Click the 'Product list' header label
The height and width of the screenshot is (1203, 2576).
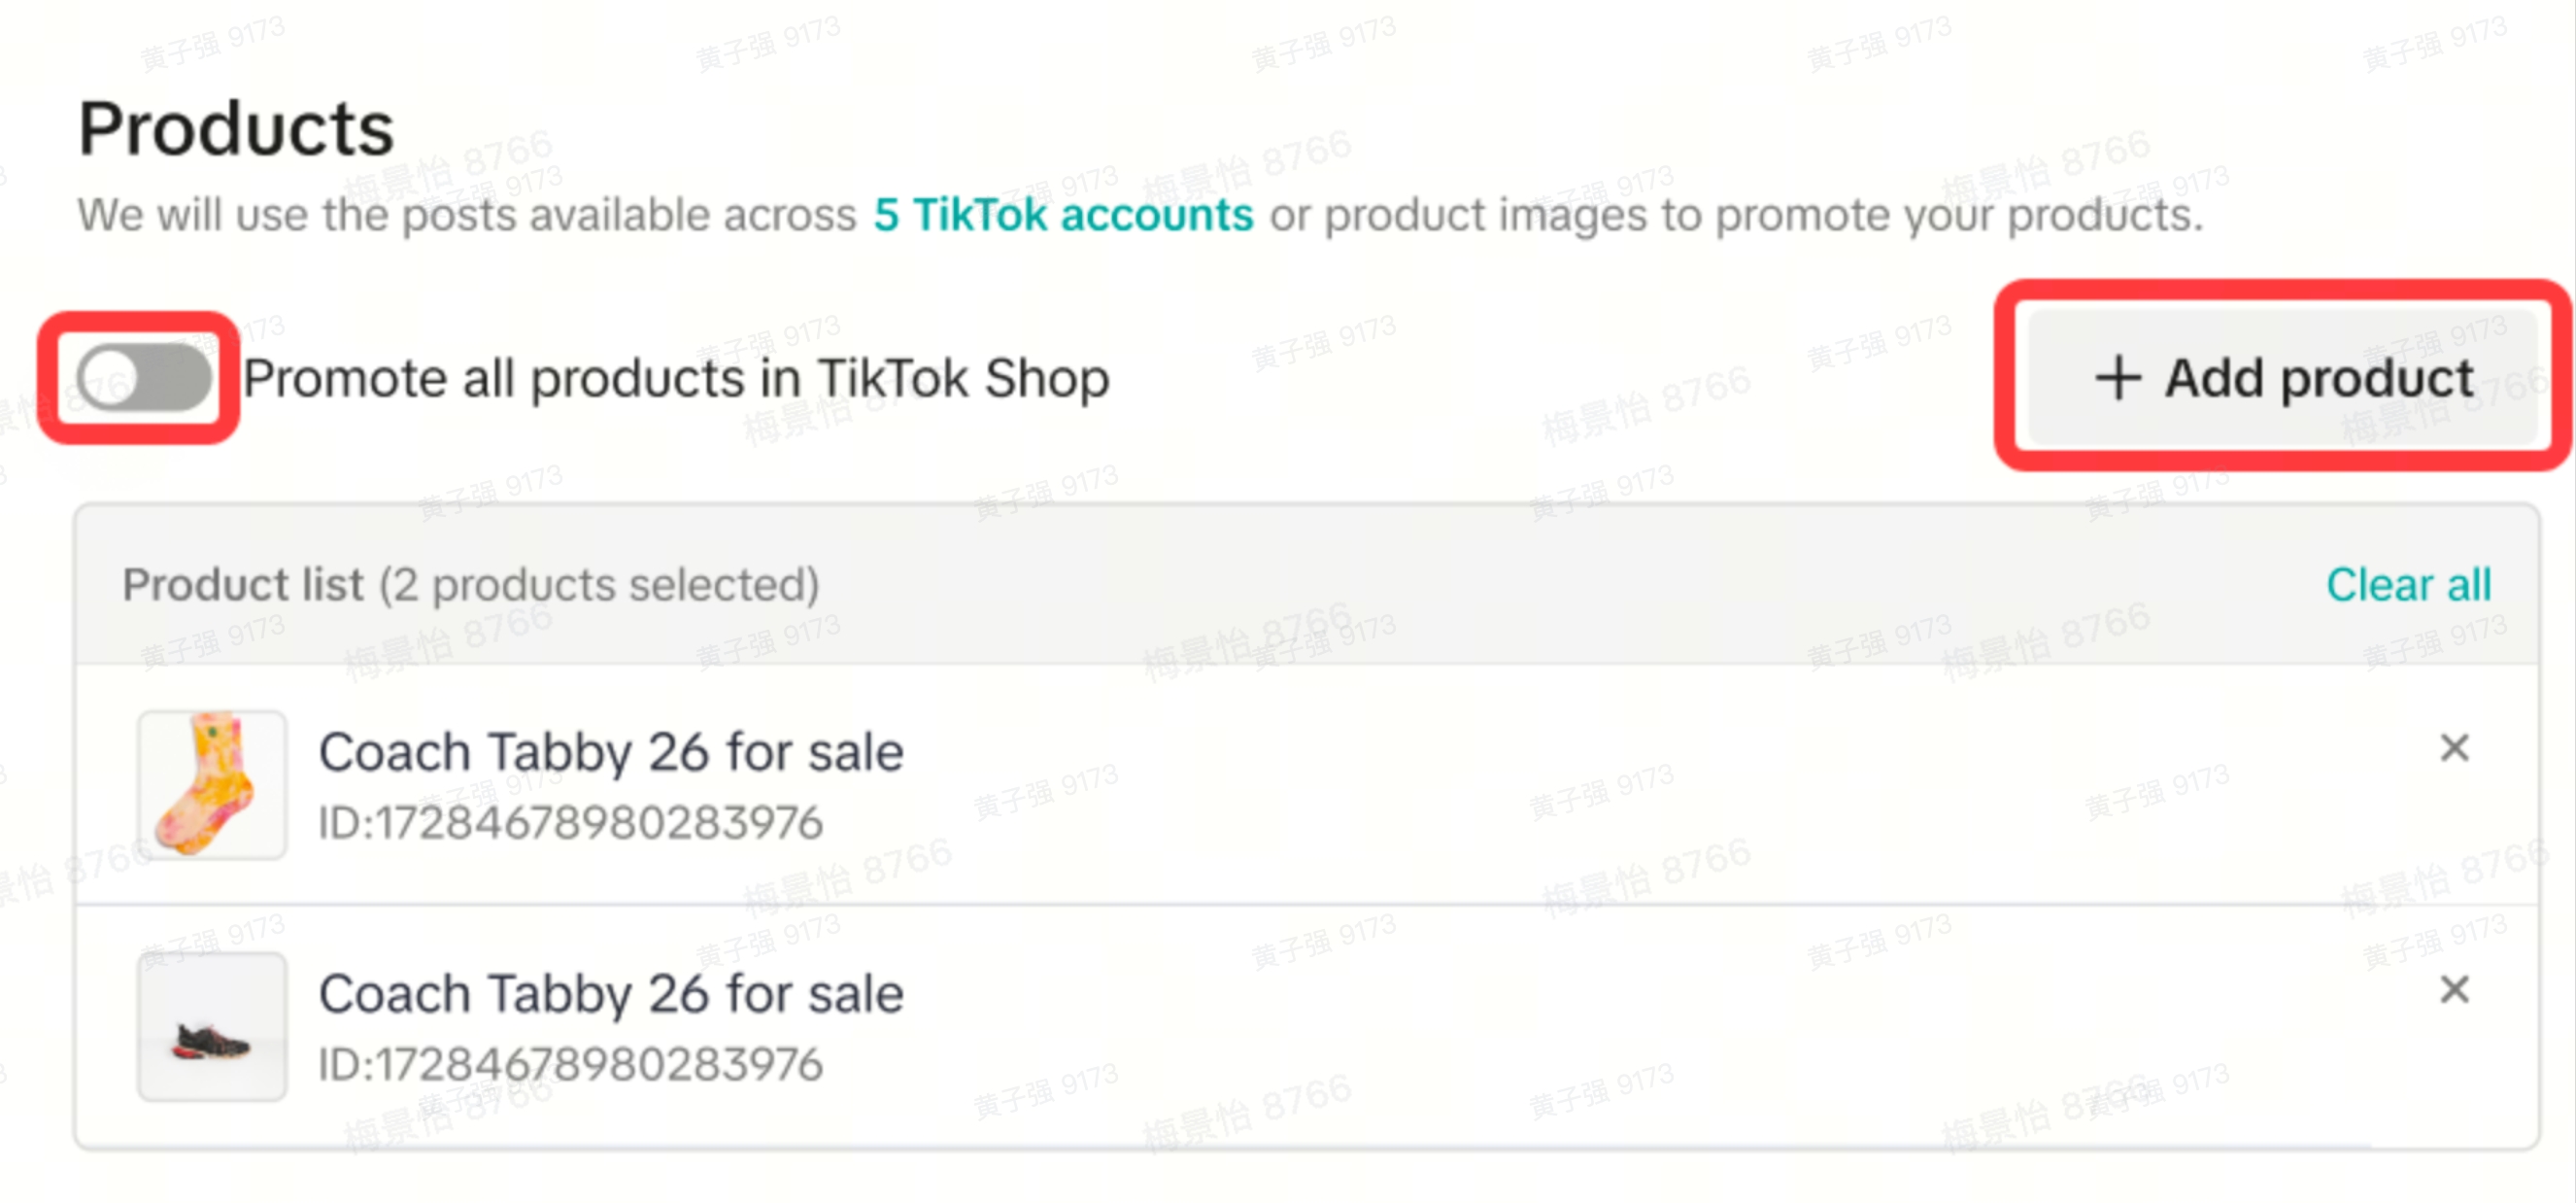(x=243, y=585)
